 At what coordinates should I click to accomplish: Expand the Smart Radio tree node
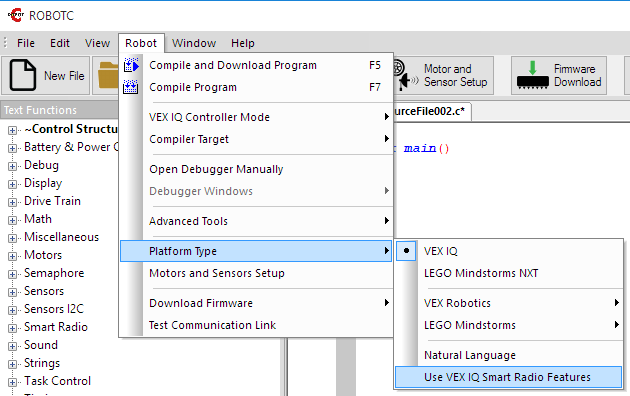point(12,328)
